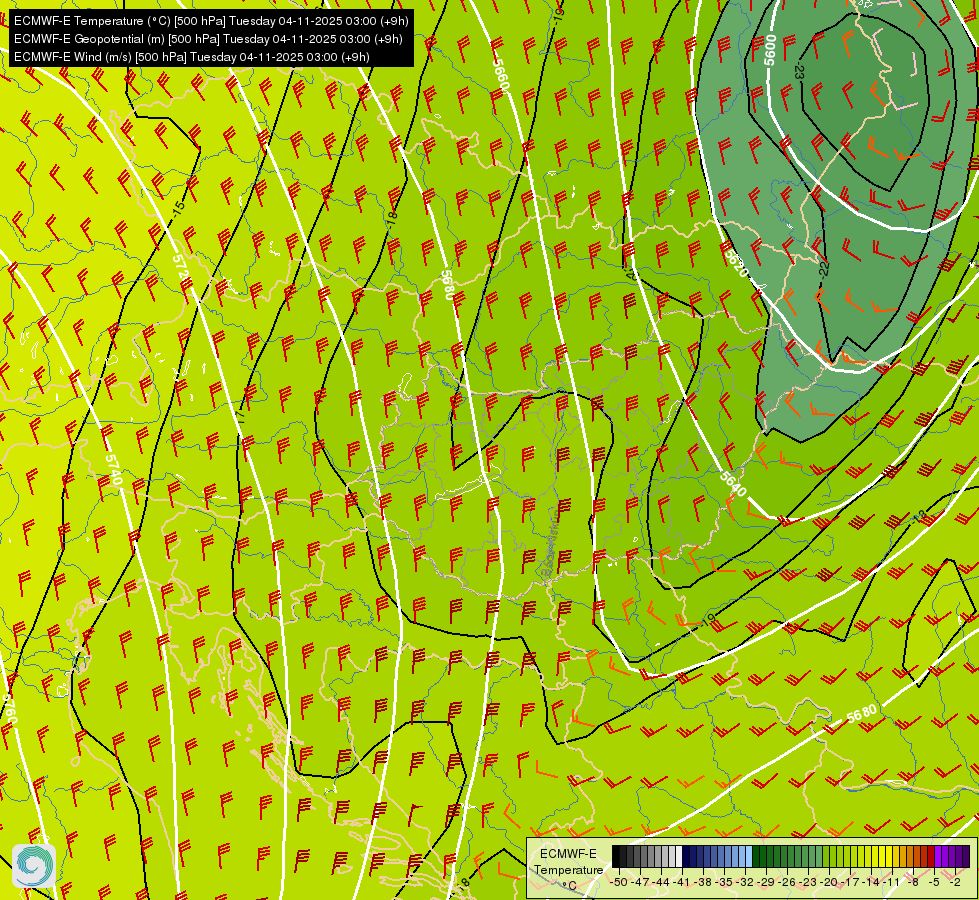Click legend tick label -8
This screenshot has height=900, width=979.
click(x=913, y=882)
